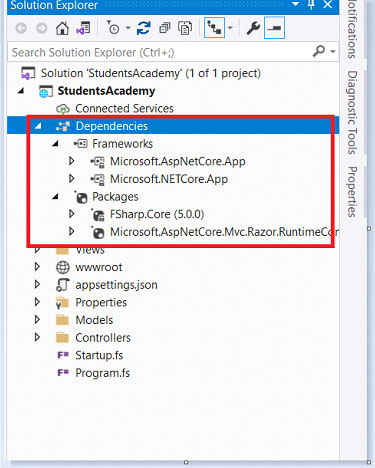Open the Pending Changes Filter clock icon
Image resolution: width=375 pixels, height=468 pixels.
[113, 28]
